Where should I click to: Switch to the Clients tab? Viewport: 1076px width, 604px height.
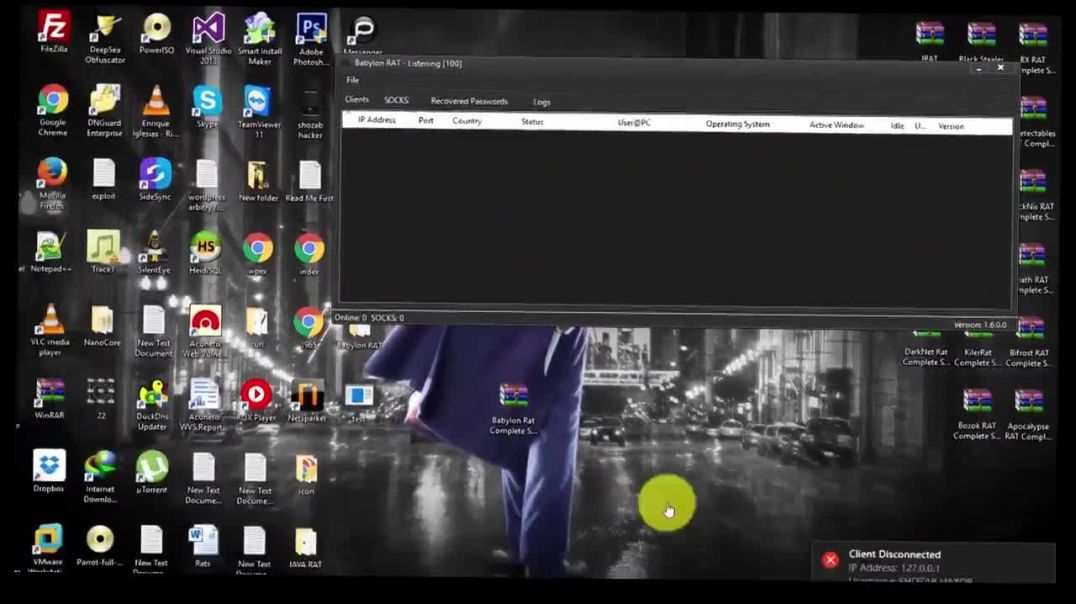(x=357, y=100)
